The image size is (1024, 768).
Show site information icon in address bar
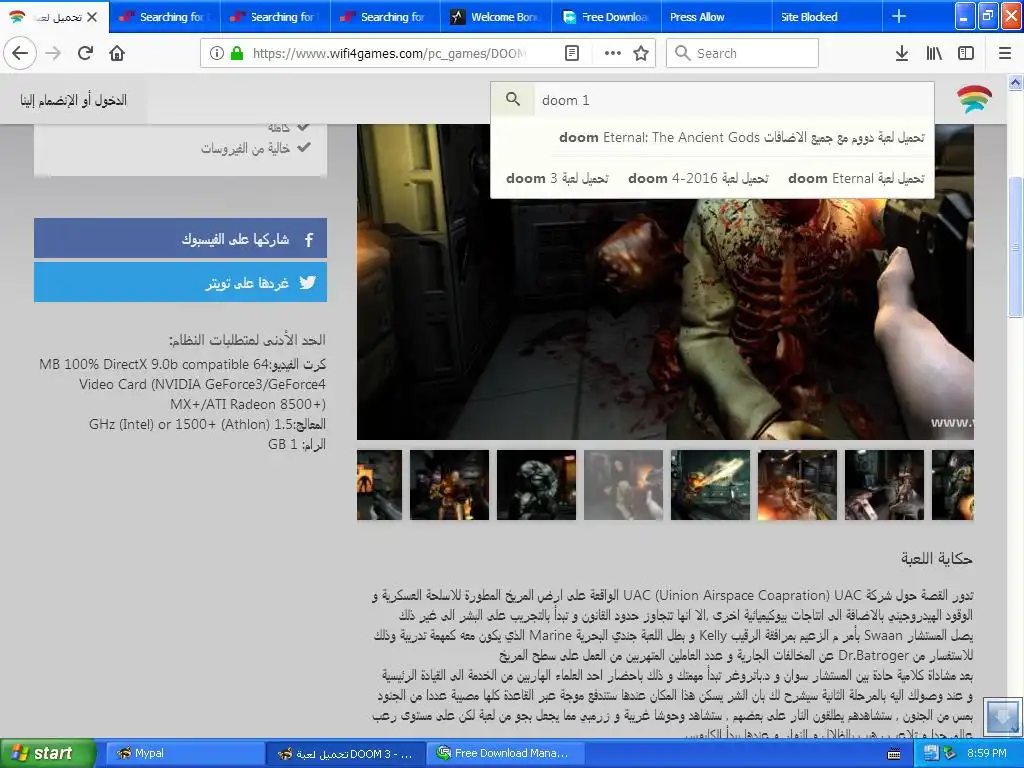(217, 53)
